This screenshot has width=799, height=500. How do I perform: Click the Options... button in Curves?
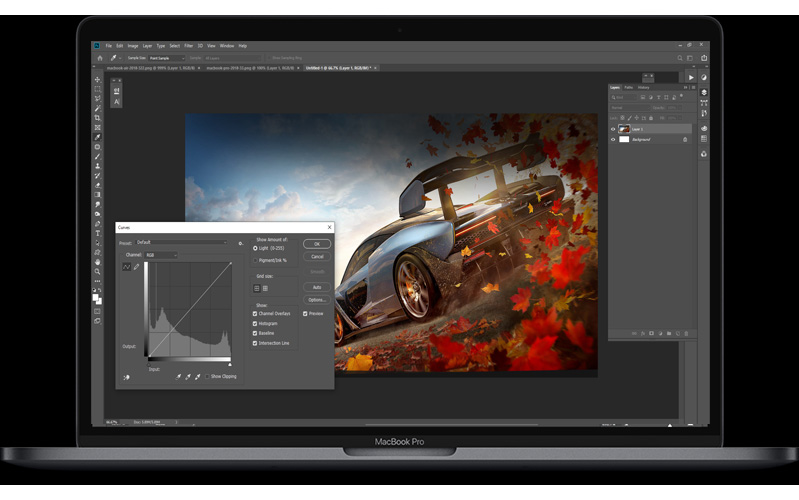pyautogui.click(x=316, y=300)
